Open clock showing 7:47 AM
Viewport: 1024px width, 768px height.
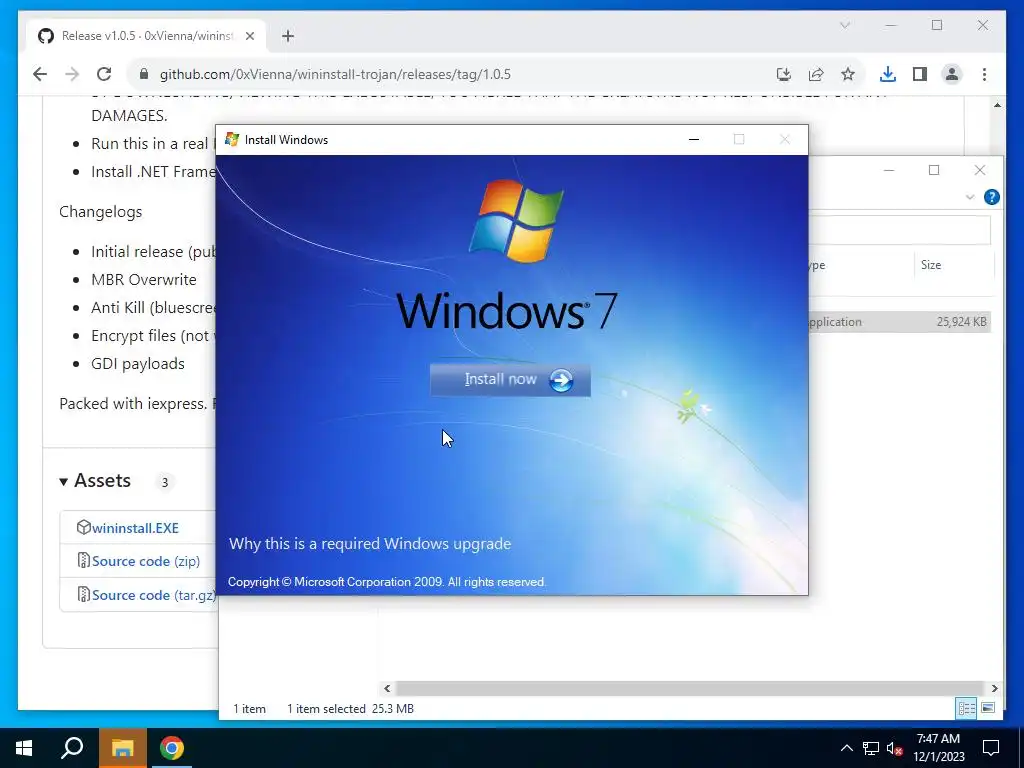(938, 748)
